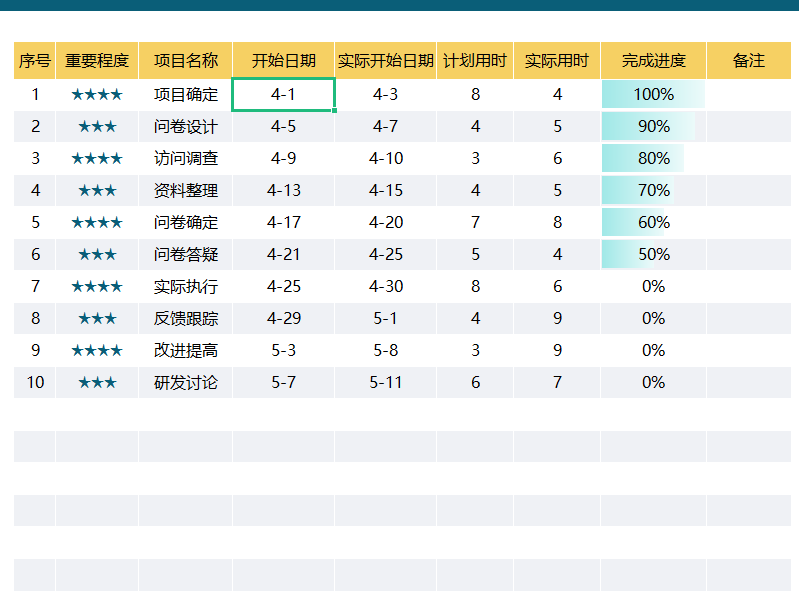Select the 开始日期 cell showing 4-1
Image resolution: width=799 pixels, height=608 pixels.
[x=283, y=94]
